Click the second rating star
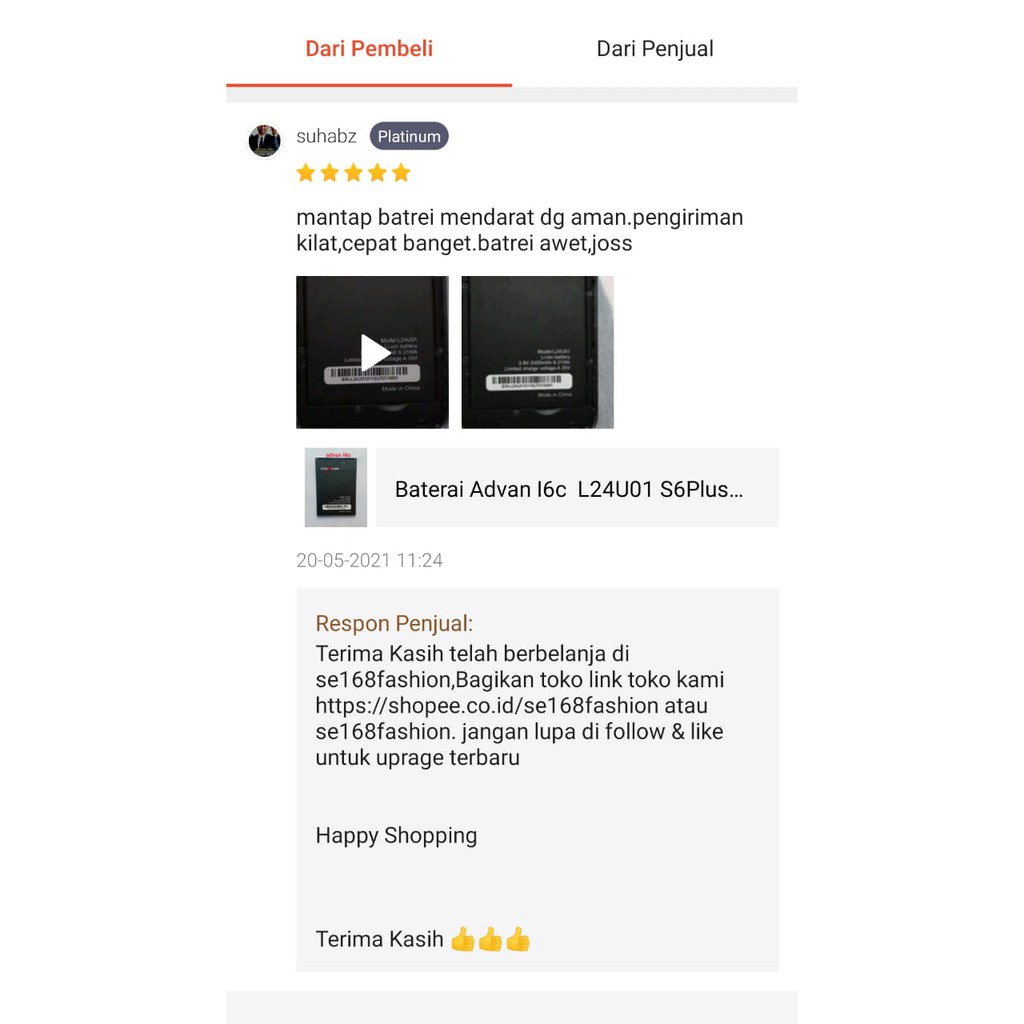Image resolution: width=1024 pixels, height=1024 pixels. tap(330, 173)
